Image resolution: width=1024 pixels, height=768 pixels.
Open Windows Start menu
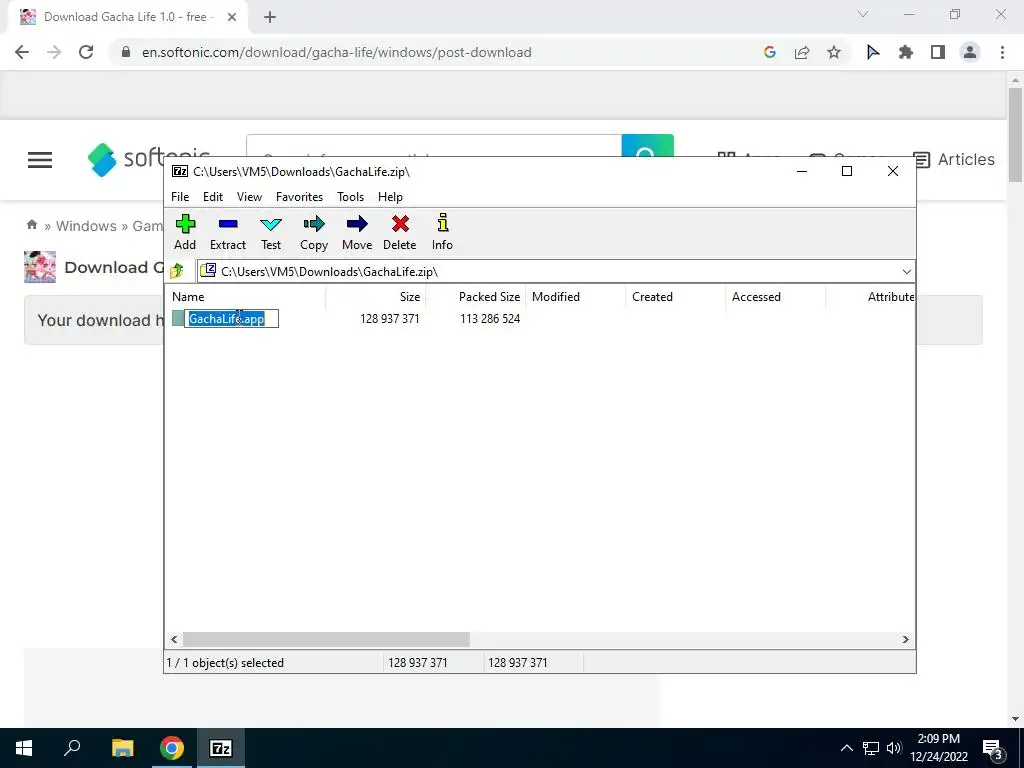[24, 748]
